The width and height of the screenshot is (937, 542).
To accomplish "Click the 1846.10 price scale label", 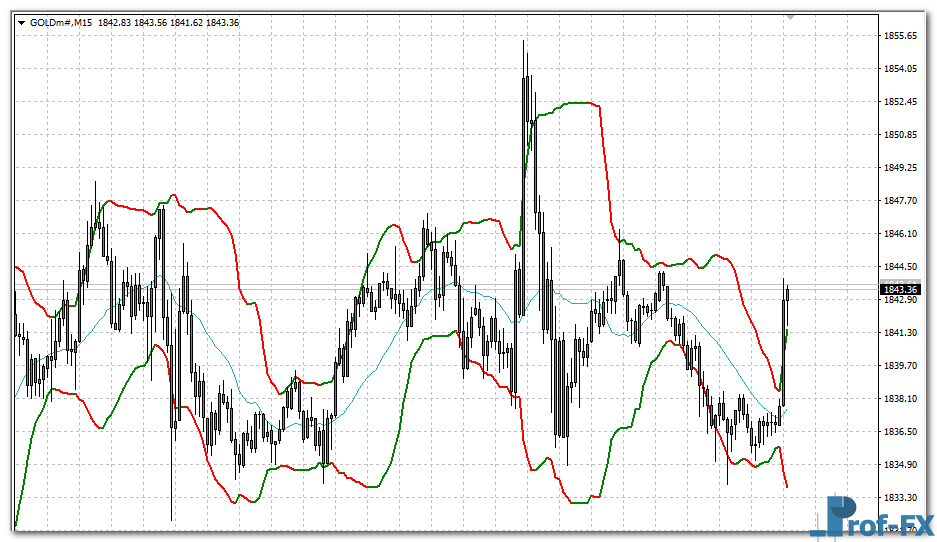I will coord(901,234).
